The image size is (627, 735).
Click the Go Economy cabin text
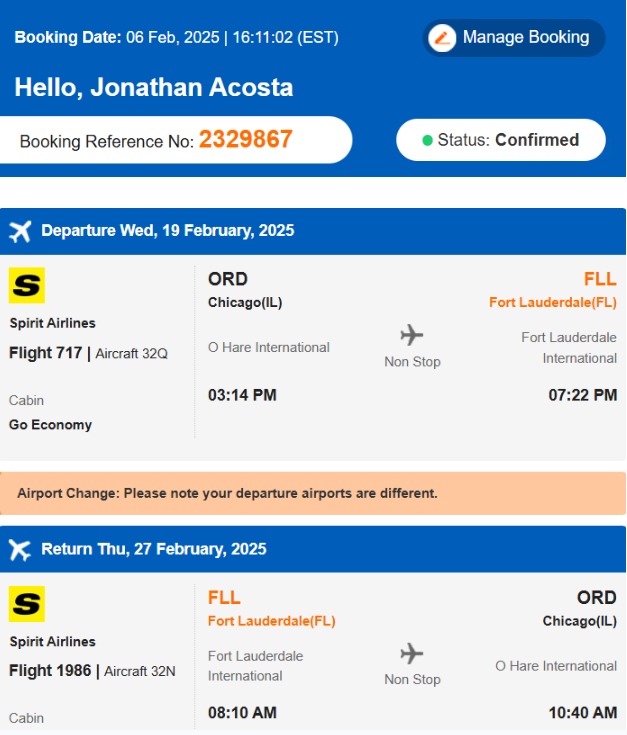pos(50,425)
